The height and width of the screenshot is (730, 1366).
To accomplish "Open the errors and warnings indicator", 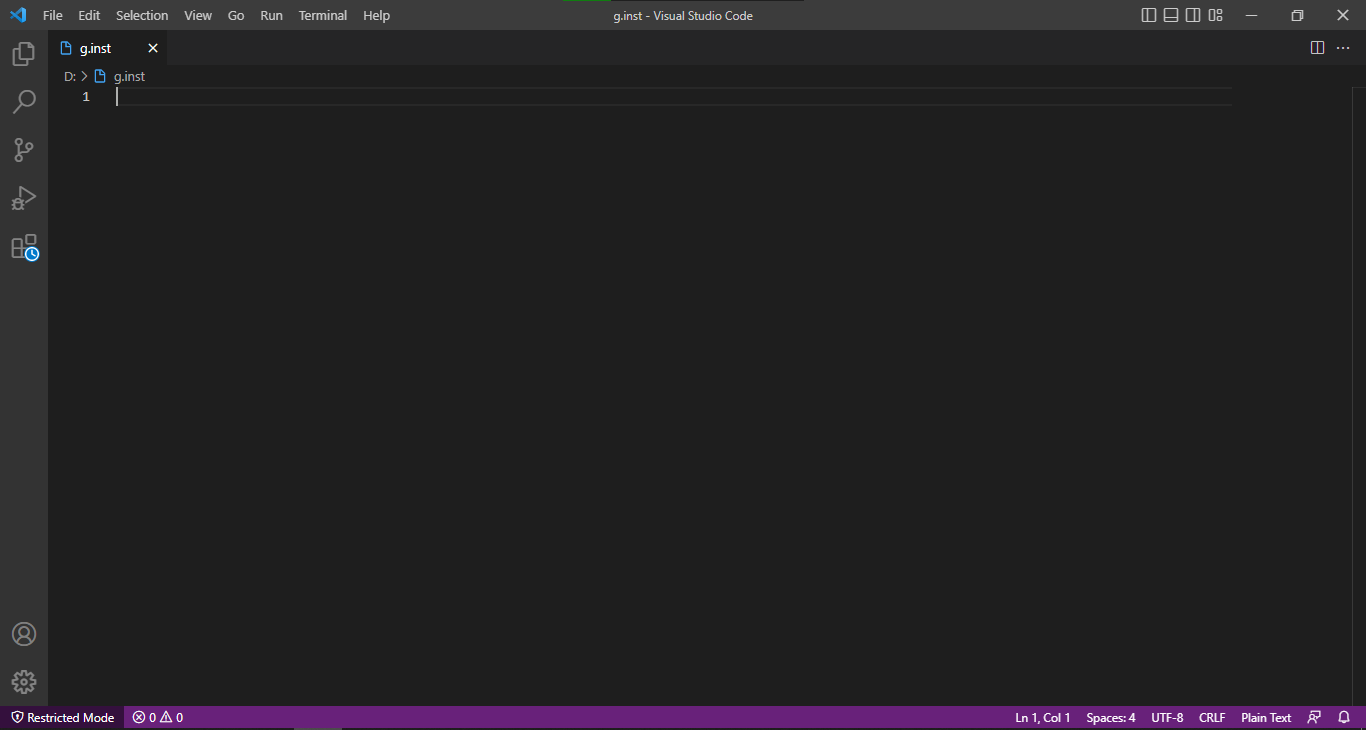I will pos(156,717).
